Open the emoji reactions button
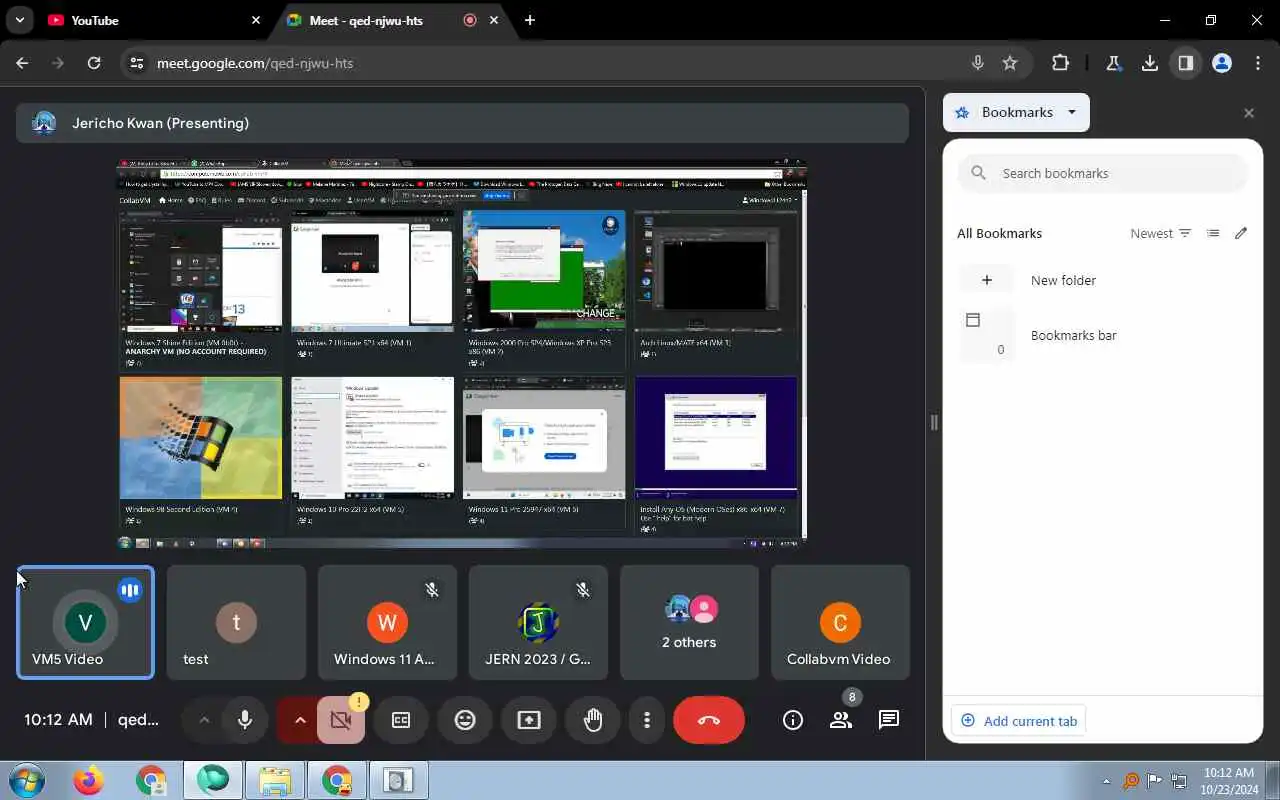This screenshot has height=800, width=1280. [x=465, y=720]
